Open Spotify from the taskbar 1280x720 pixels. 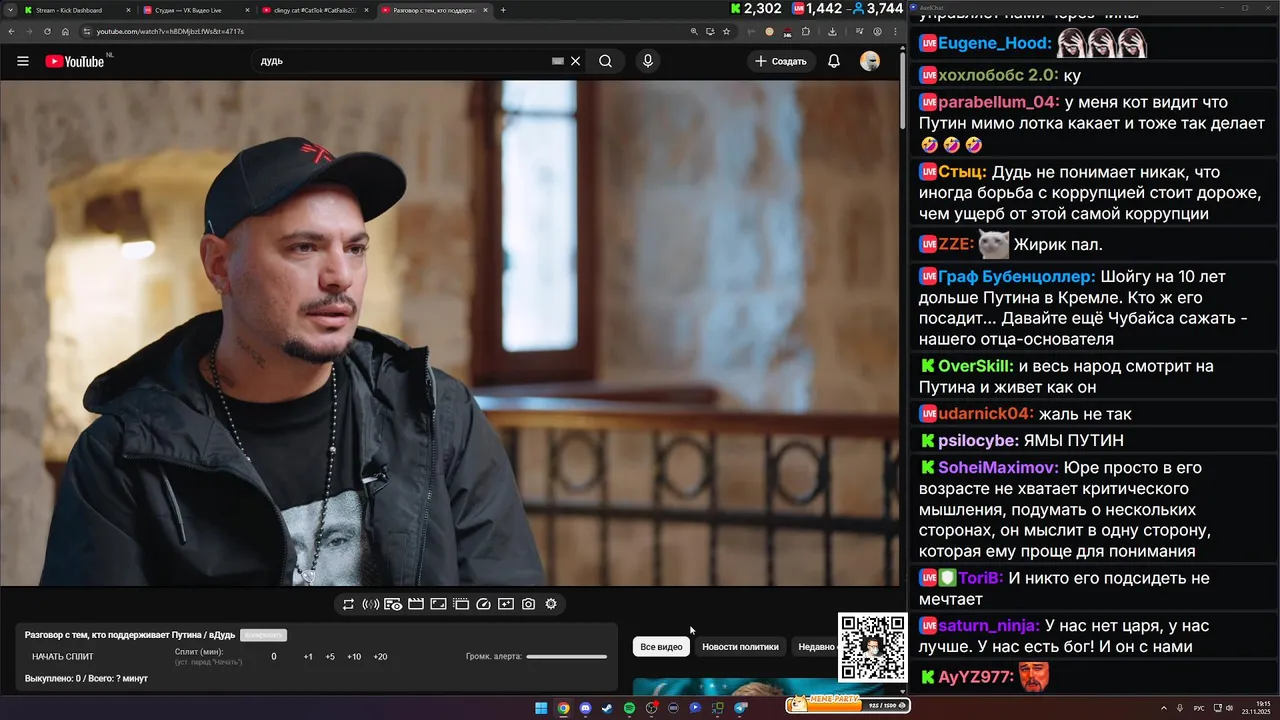click(629, 708)
